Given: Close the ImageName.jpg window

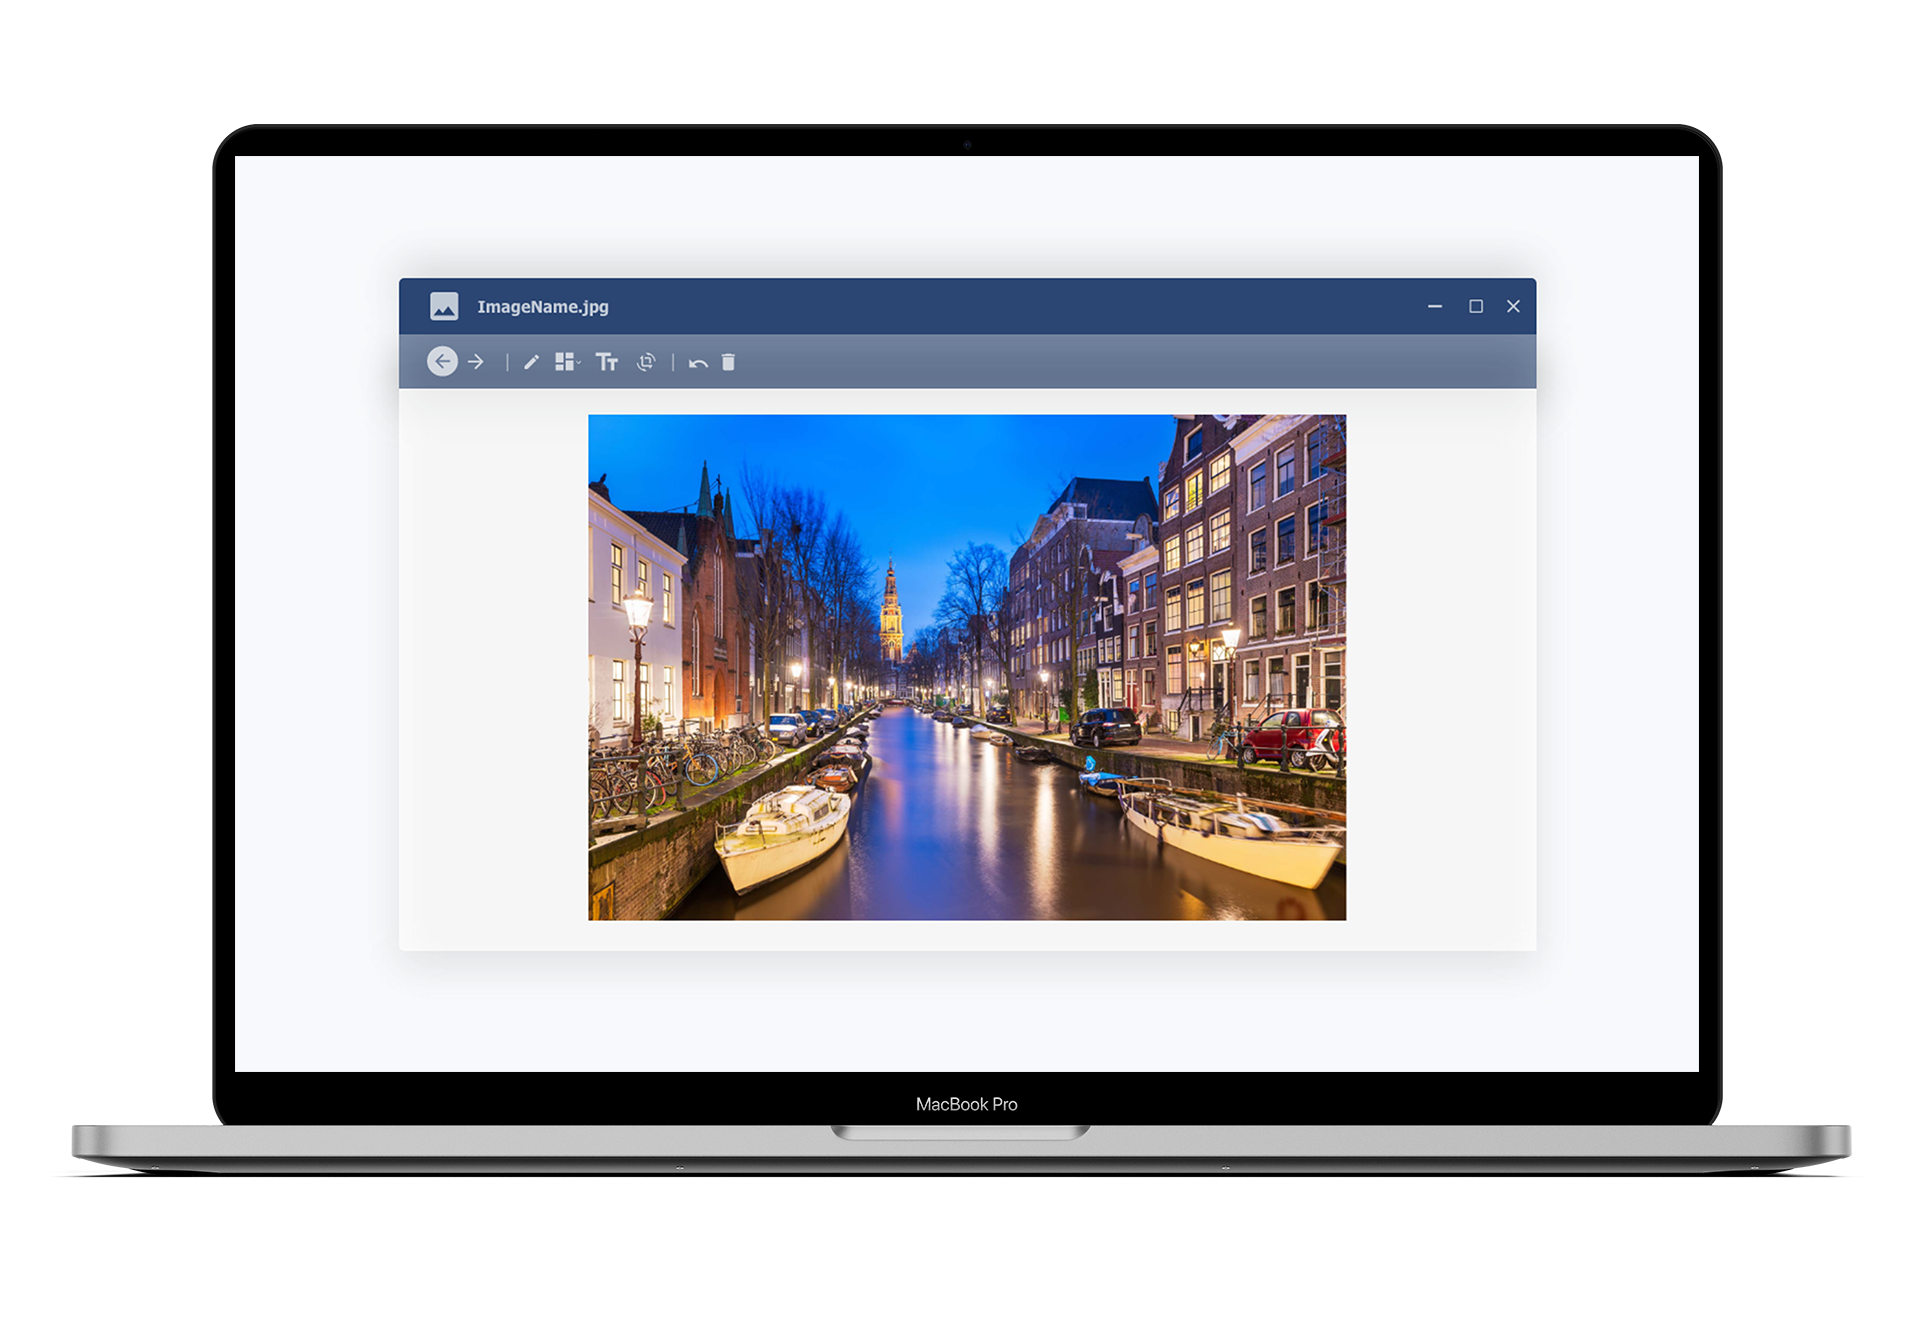Looking at the screenshot, I should pyautogui.click(x=1513, y=306).
